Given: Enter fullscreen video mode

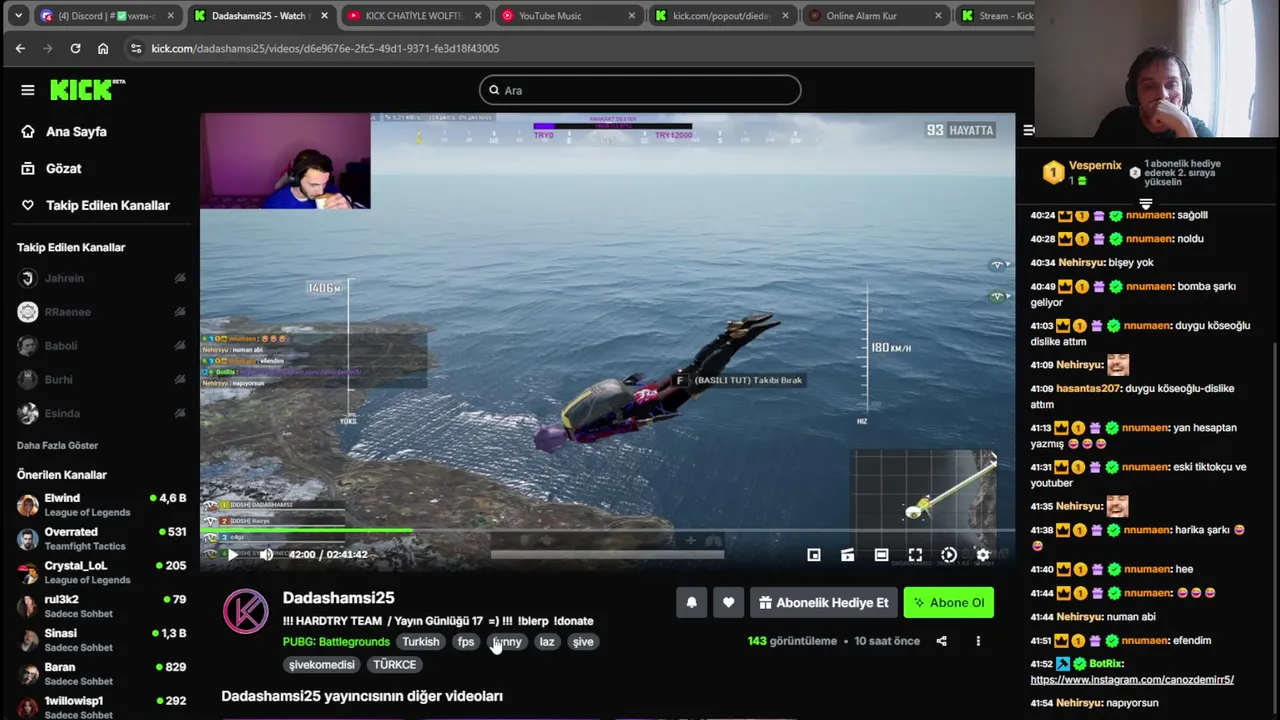Looking at the screenshot, I should [915, 555].
